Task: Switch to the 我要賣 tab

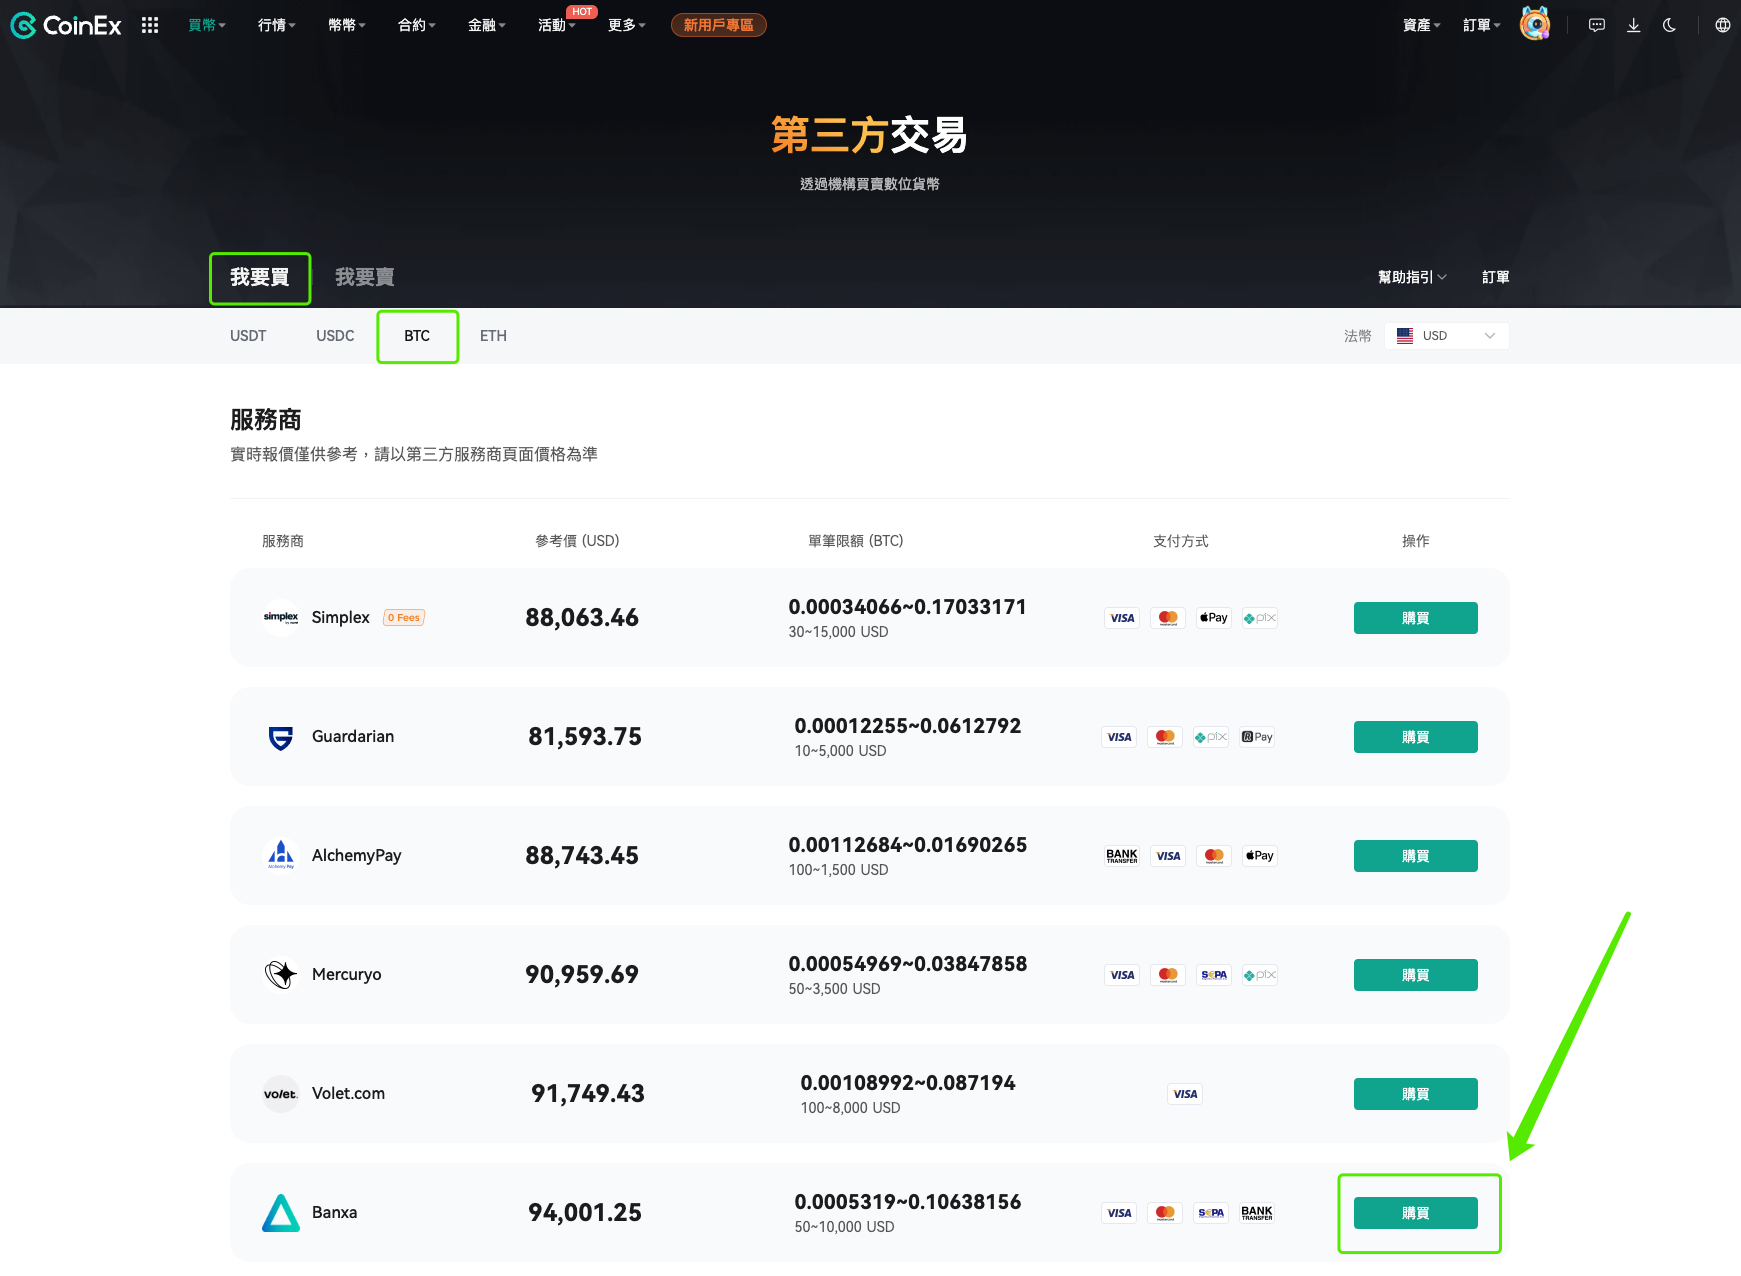Action: click(365, 277)
